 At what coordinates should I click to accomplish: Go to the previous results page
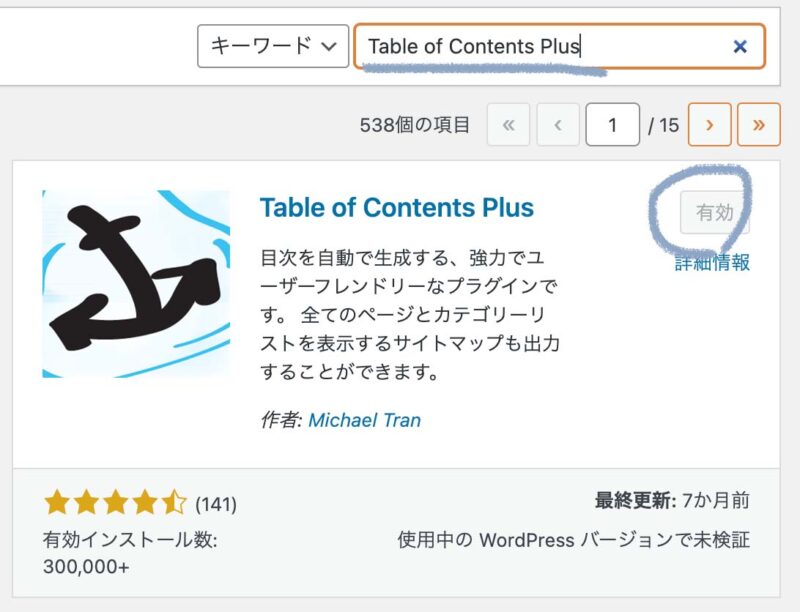(x=558, y=125)
